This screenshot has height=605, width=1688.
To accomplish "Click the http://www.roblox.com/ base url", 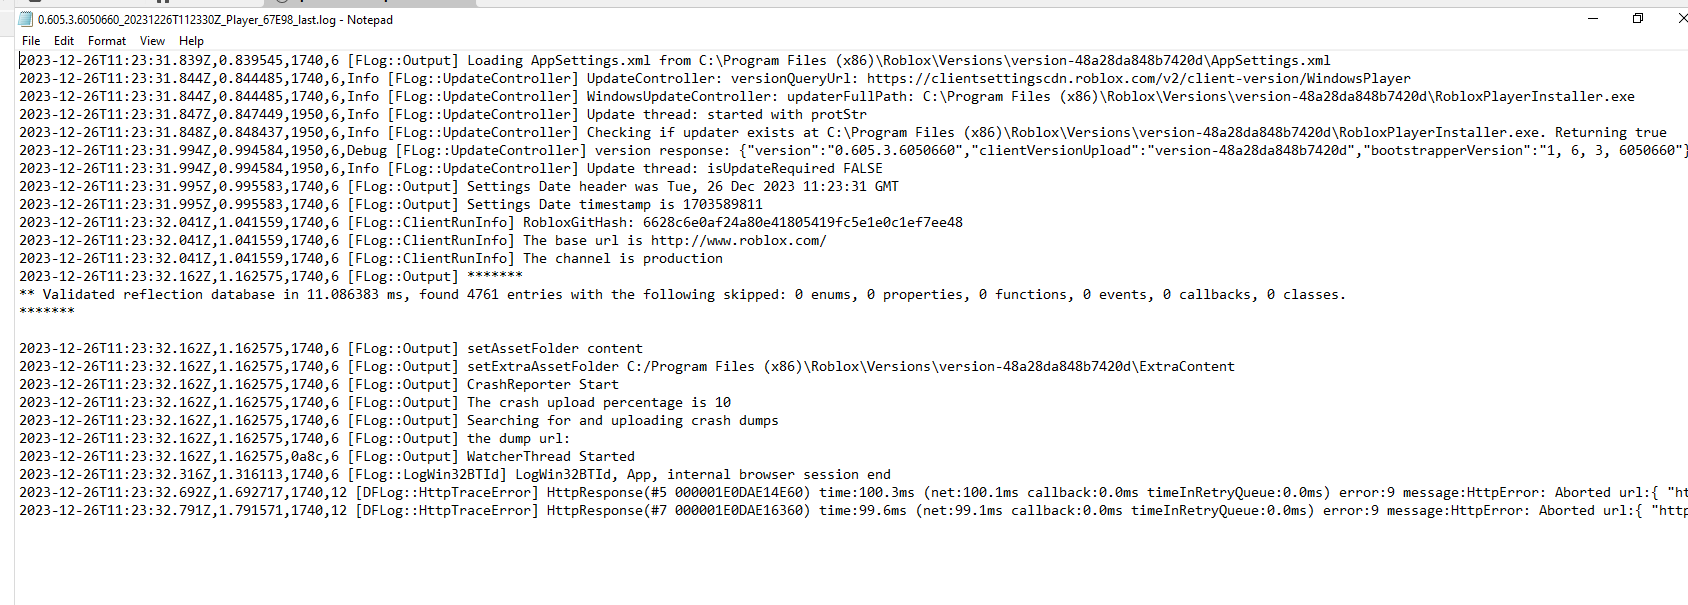I will pos(738,241).
